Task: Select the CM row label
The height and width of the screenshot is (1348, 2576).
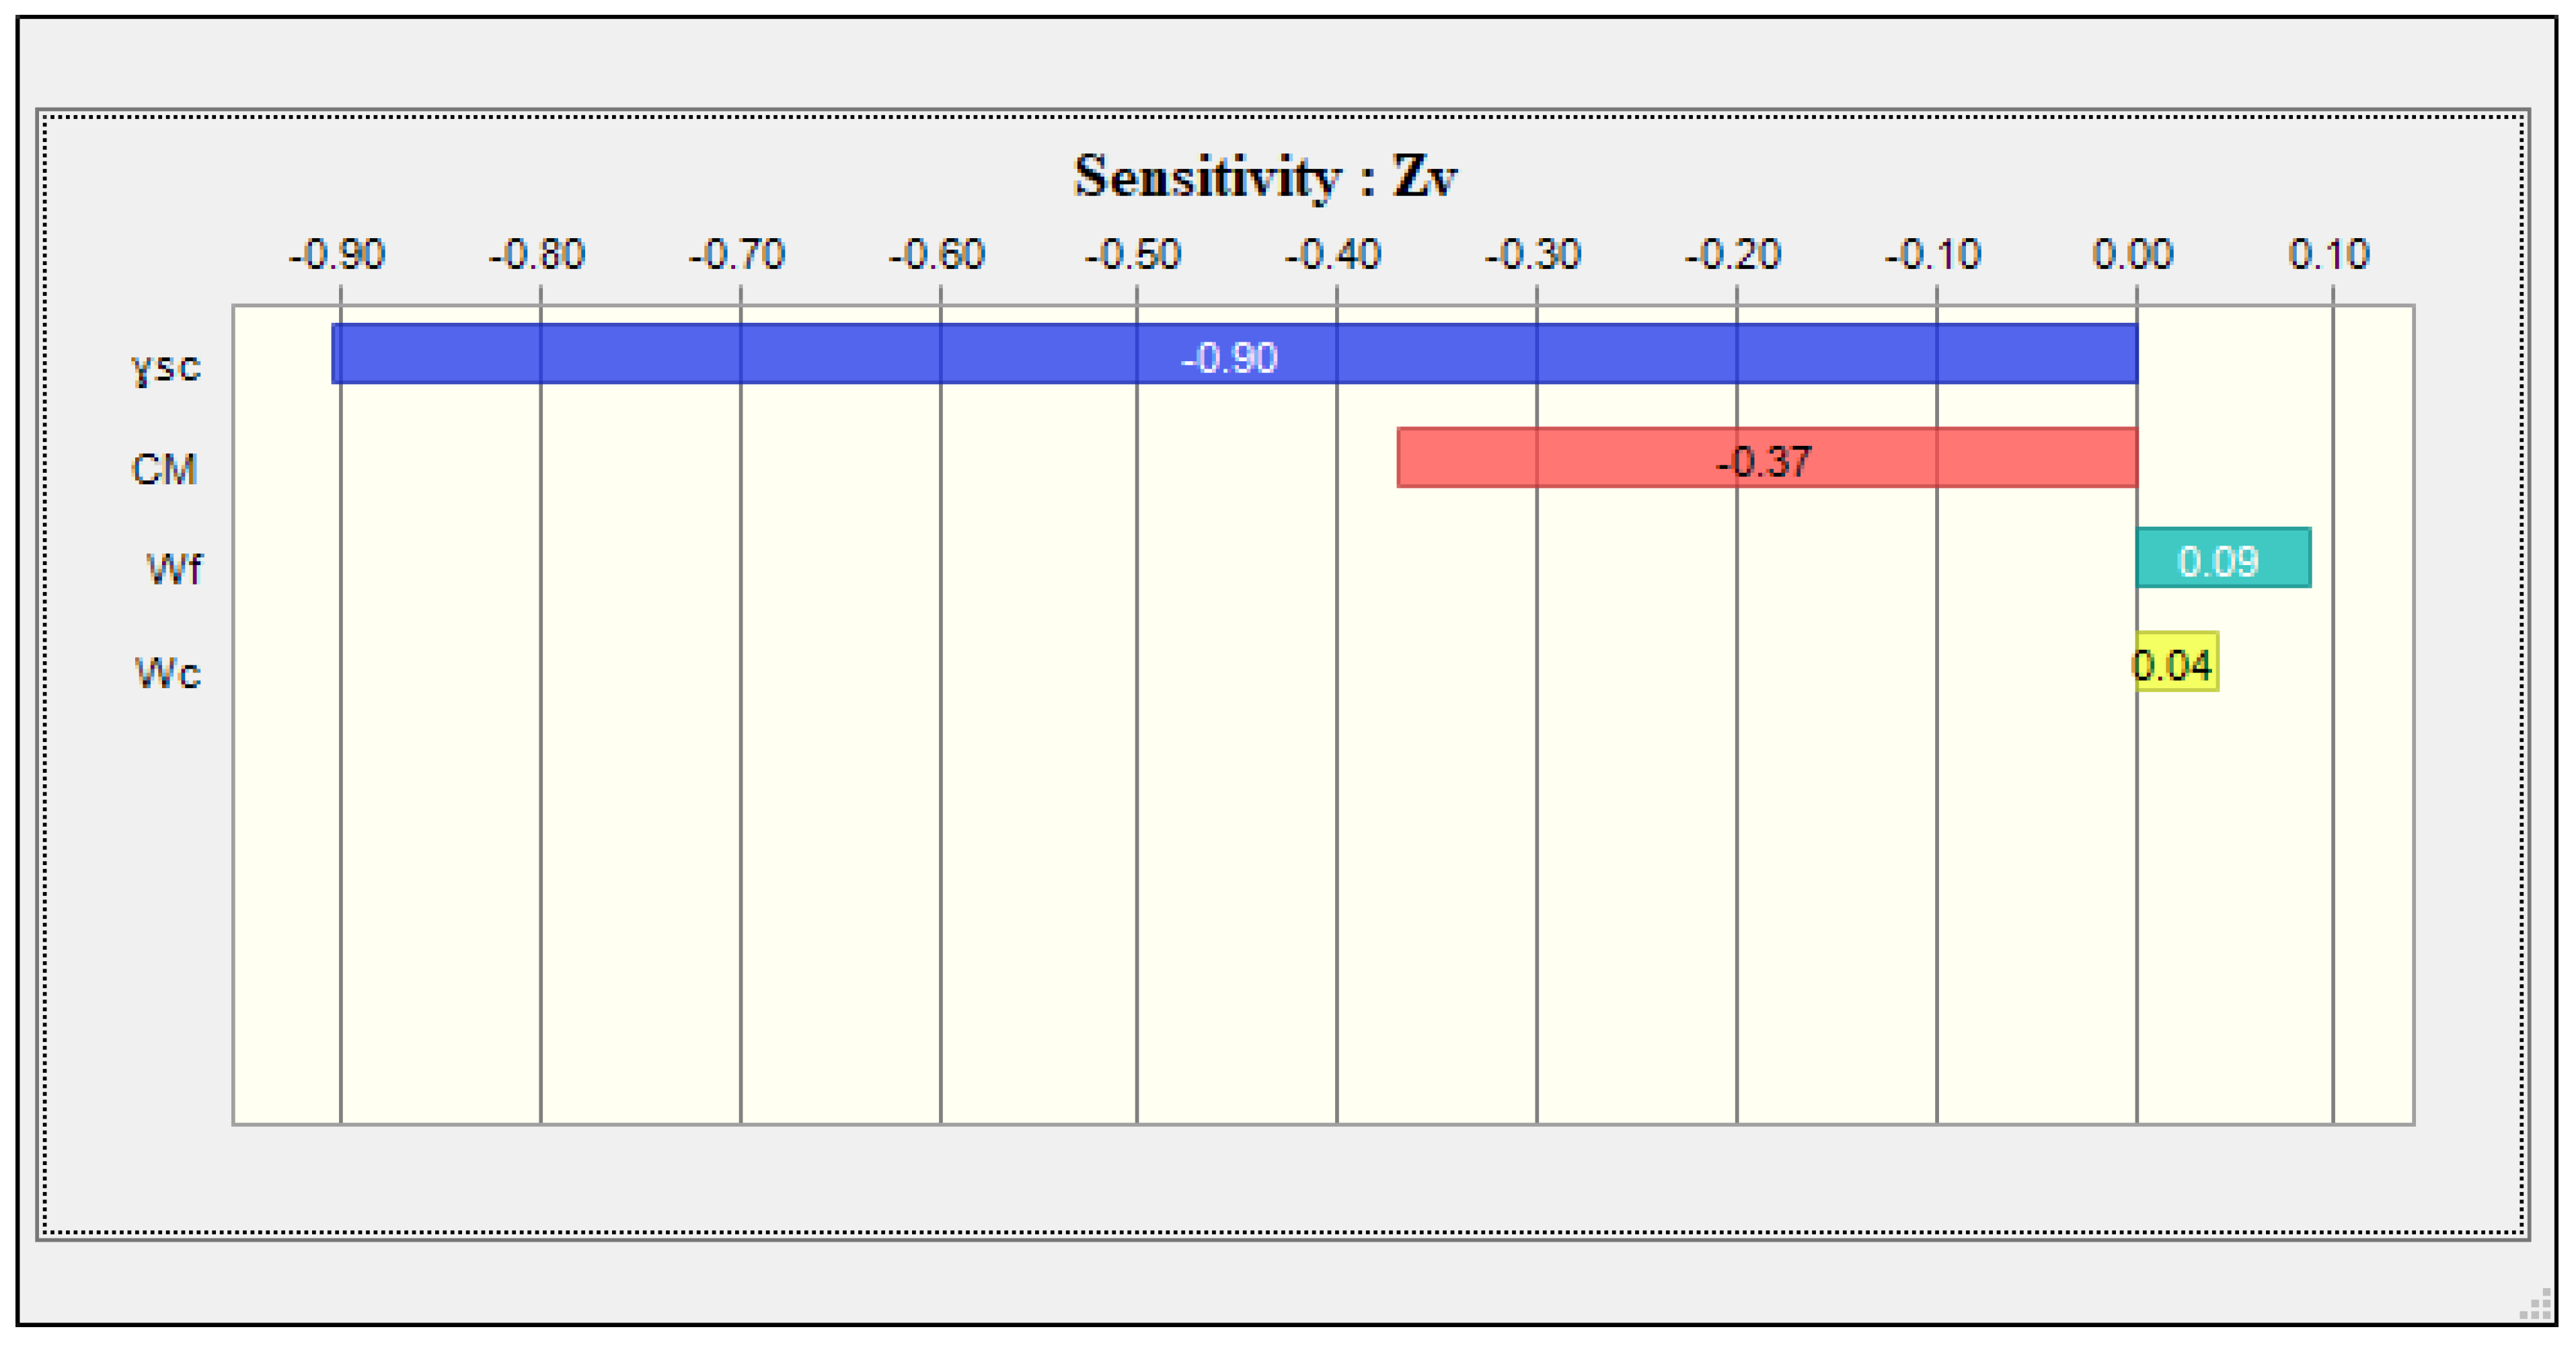Action: (164, 469)
